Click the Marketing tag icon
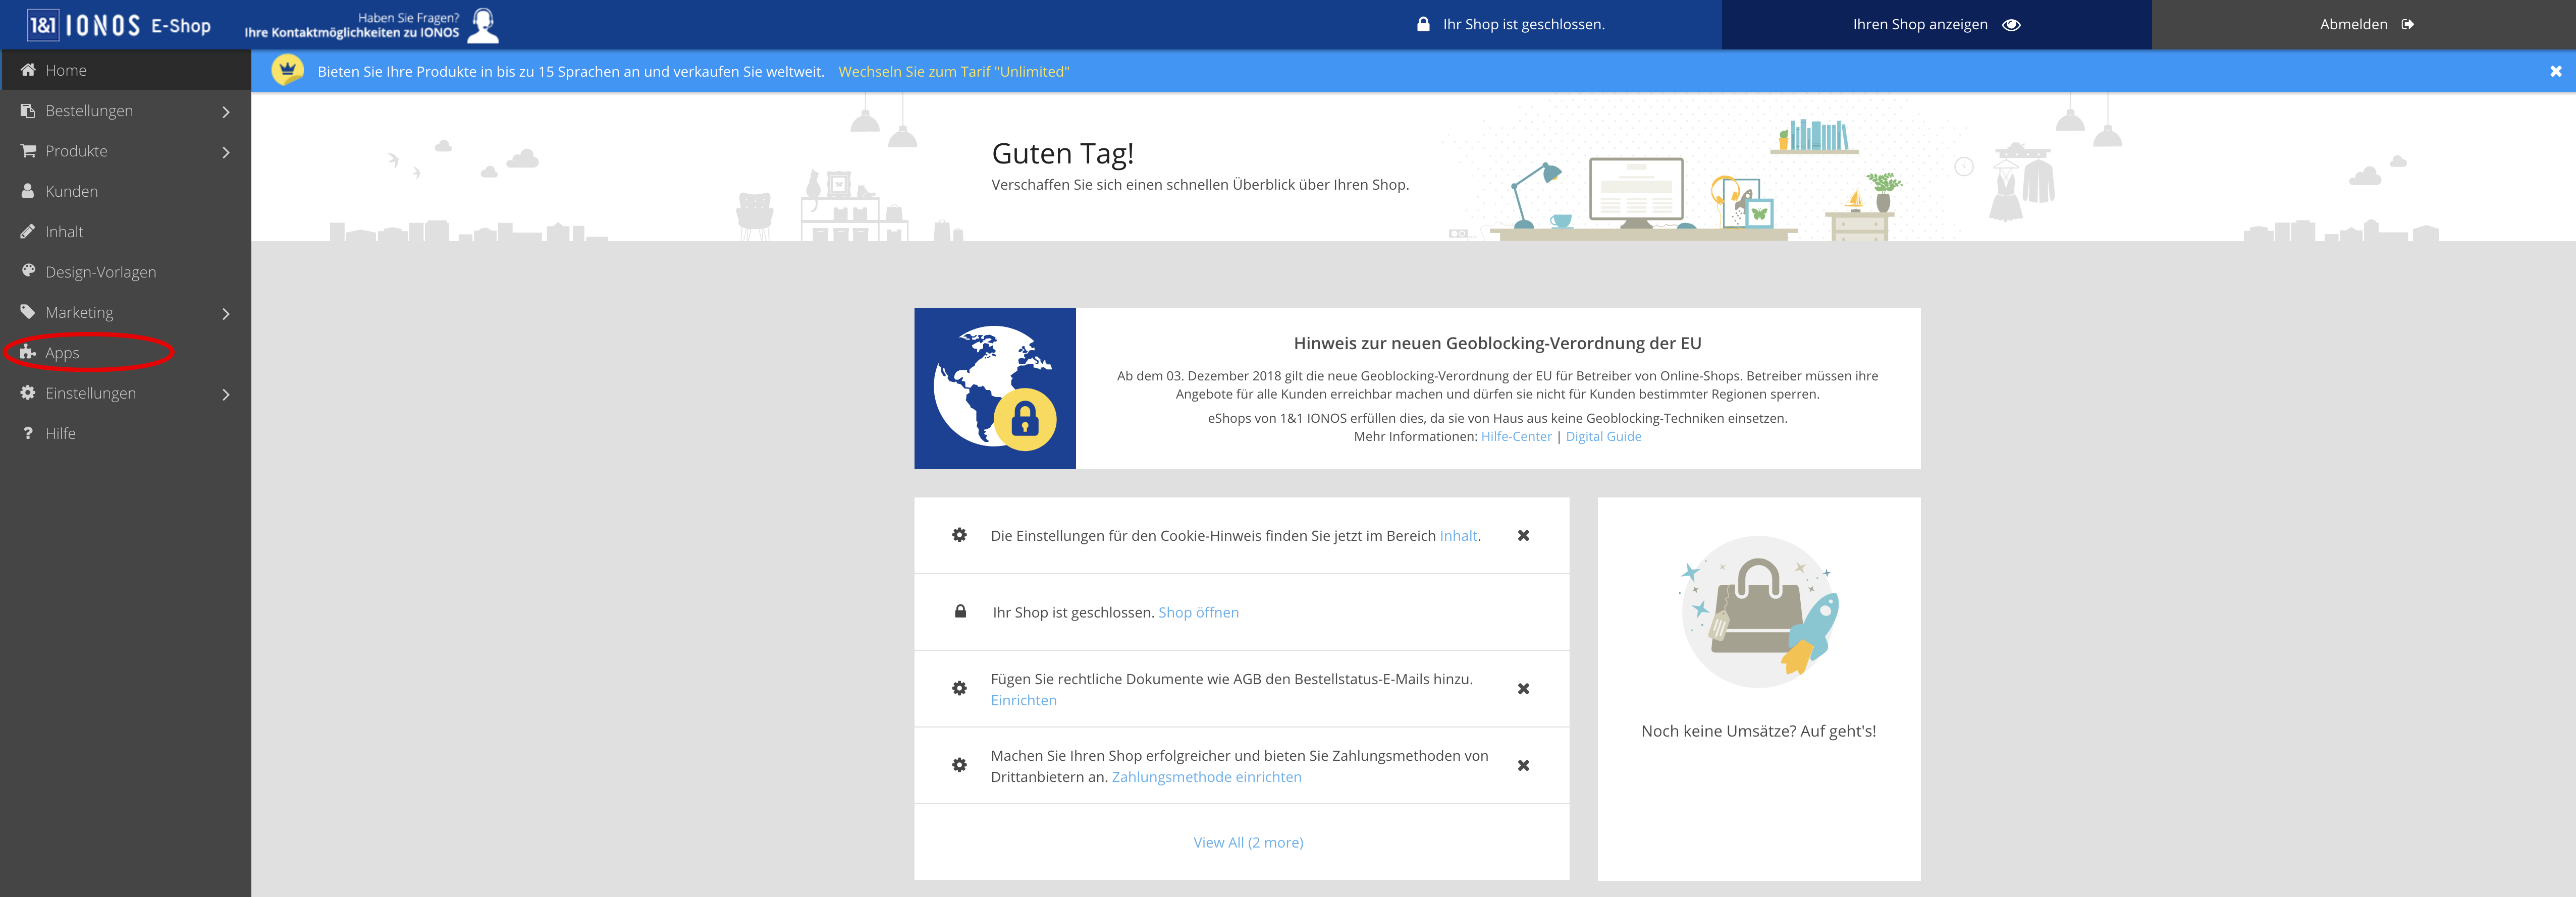This screenshot has height=897, width=2576. pos(28,311)
